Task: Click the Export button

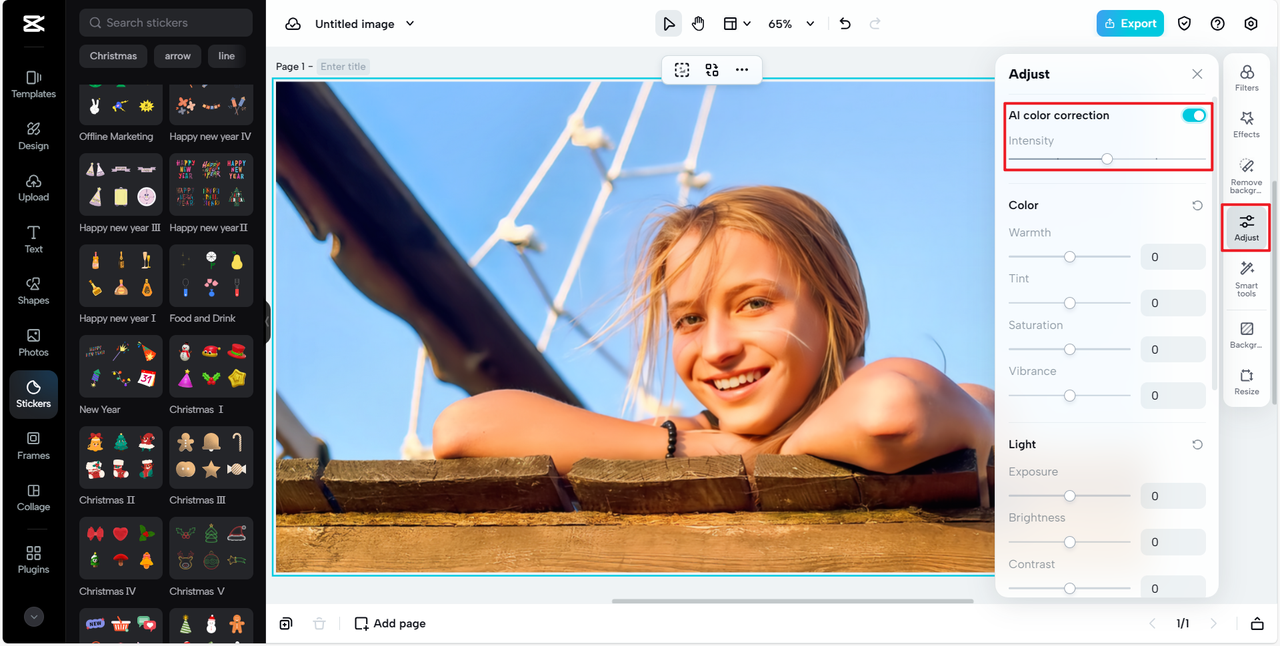Action: click(1130, 24)
